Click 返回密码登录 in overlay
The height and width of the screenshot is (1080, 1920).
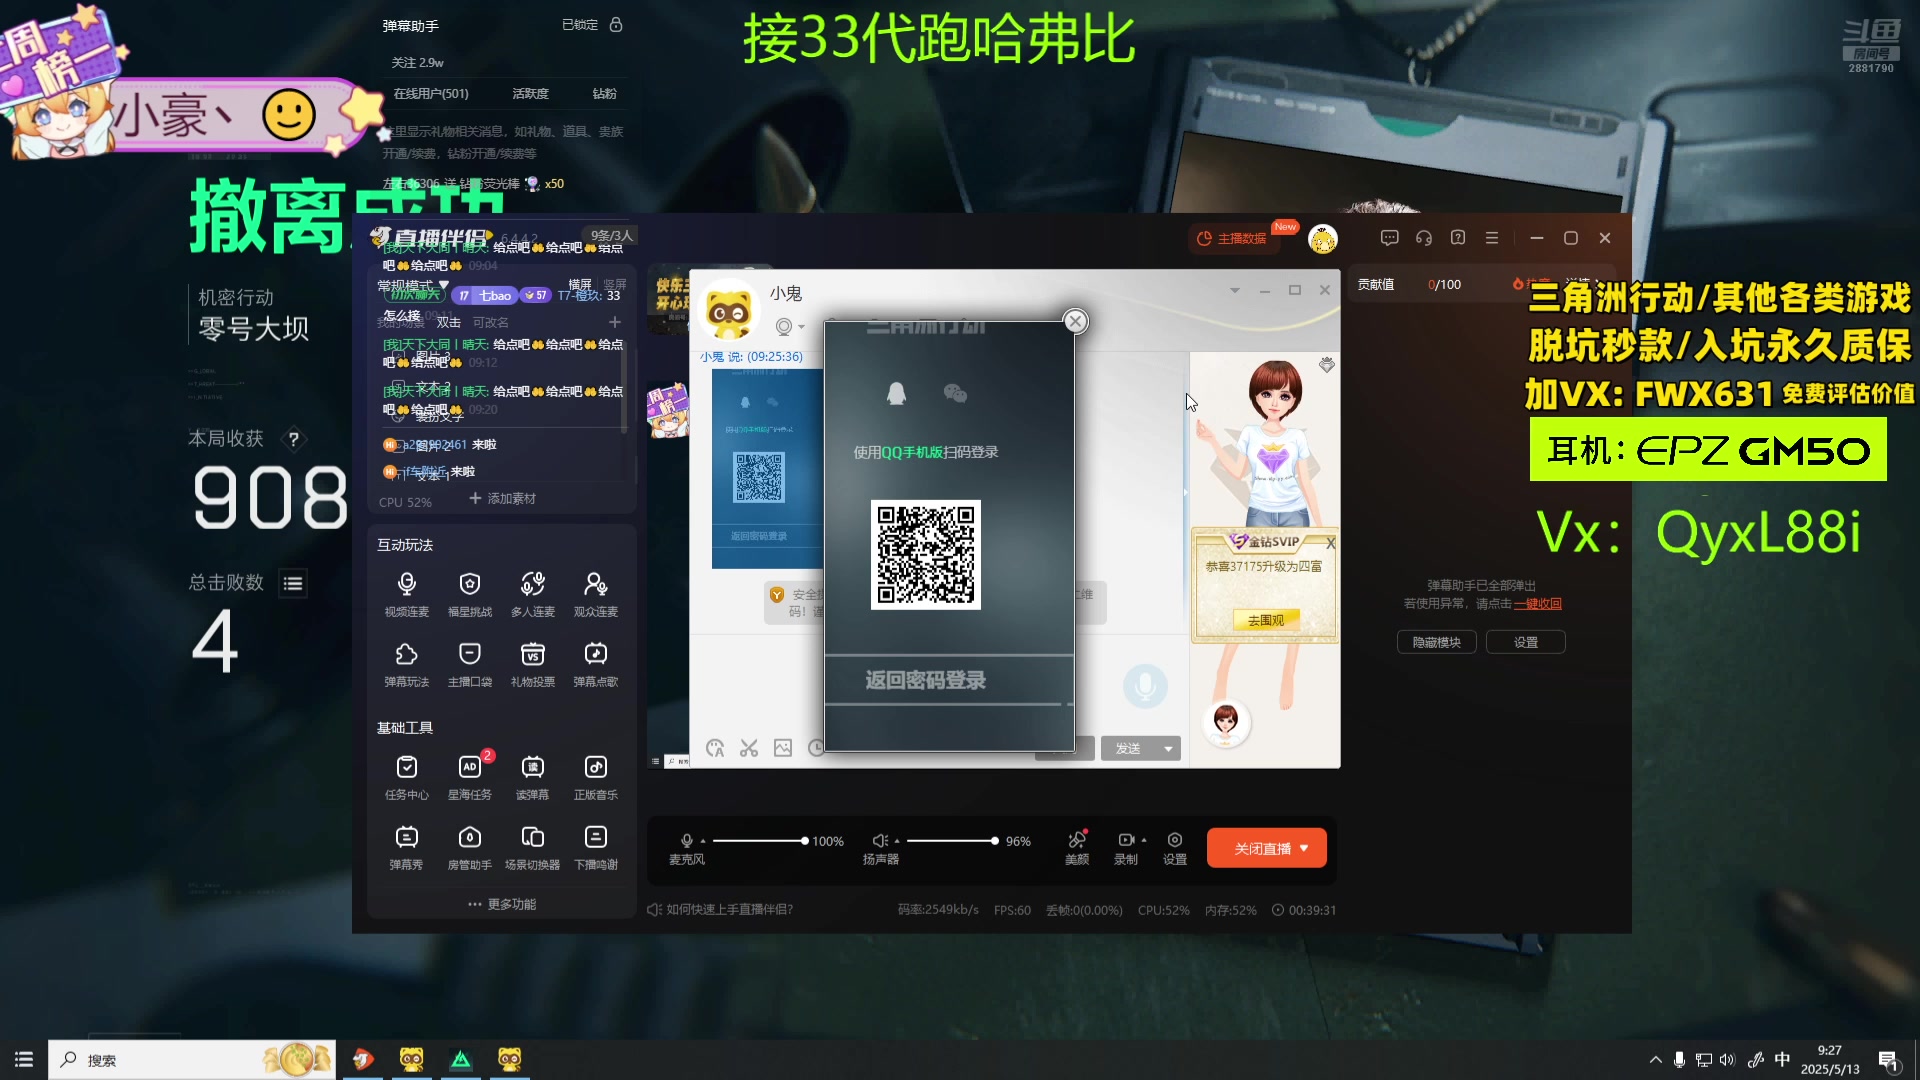point(926,681)
